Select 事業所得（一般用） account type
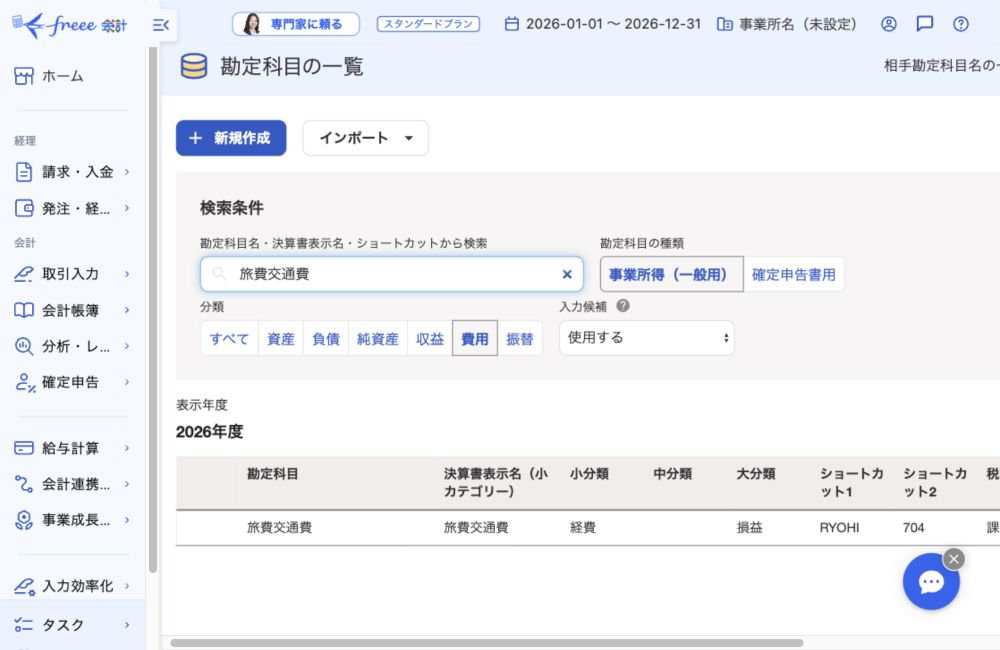The image size is (1000, 650). coord(672,274)
